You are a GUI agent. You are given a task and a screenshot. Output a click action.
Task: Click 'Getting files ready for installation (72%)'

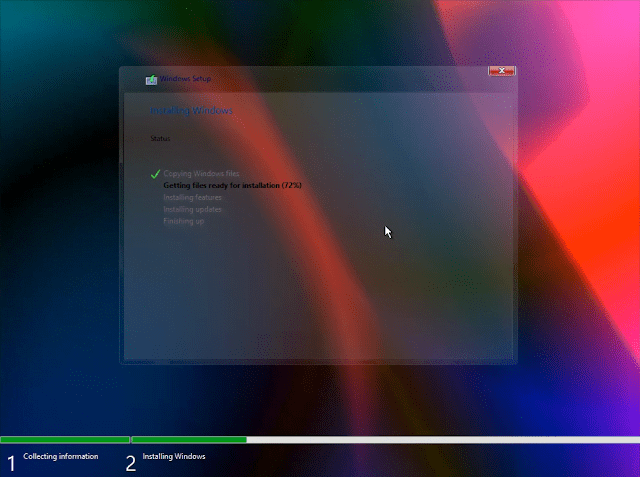pos(232,185)
